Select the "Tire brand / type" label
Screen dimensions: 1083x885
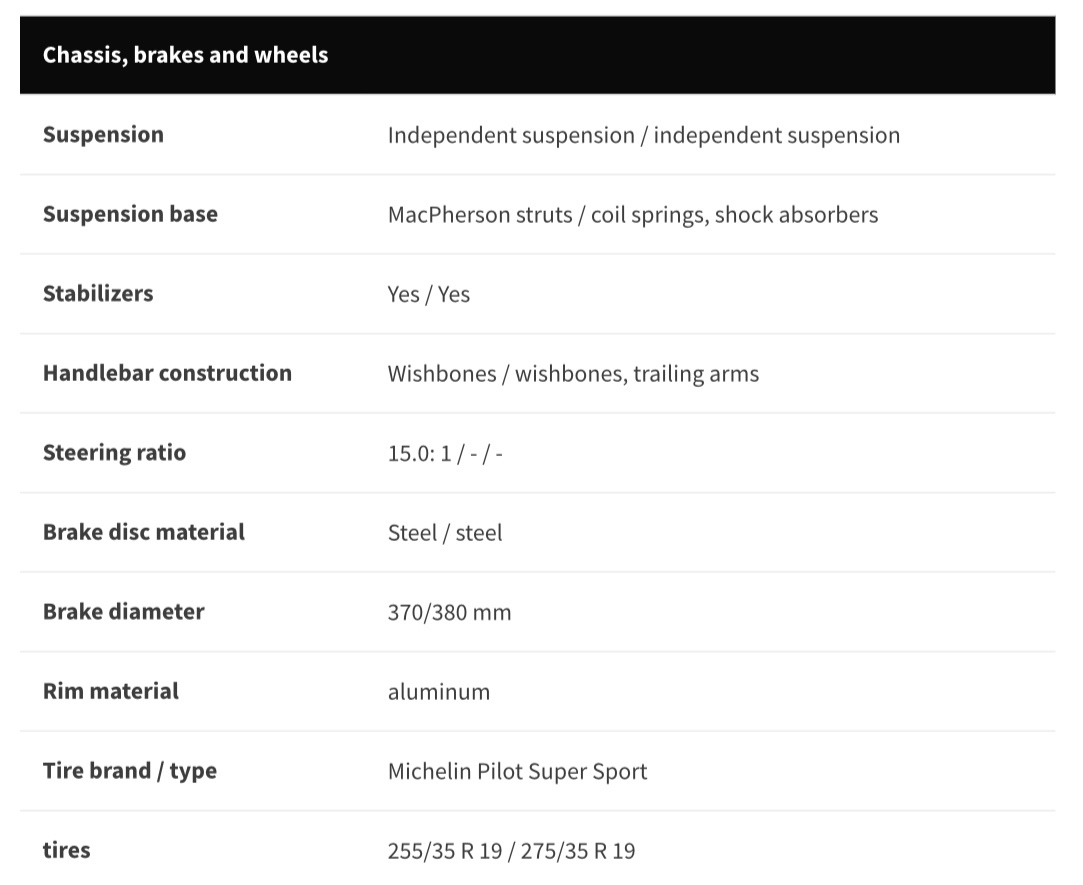click(x=129, y=771)
